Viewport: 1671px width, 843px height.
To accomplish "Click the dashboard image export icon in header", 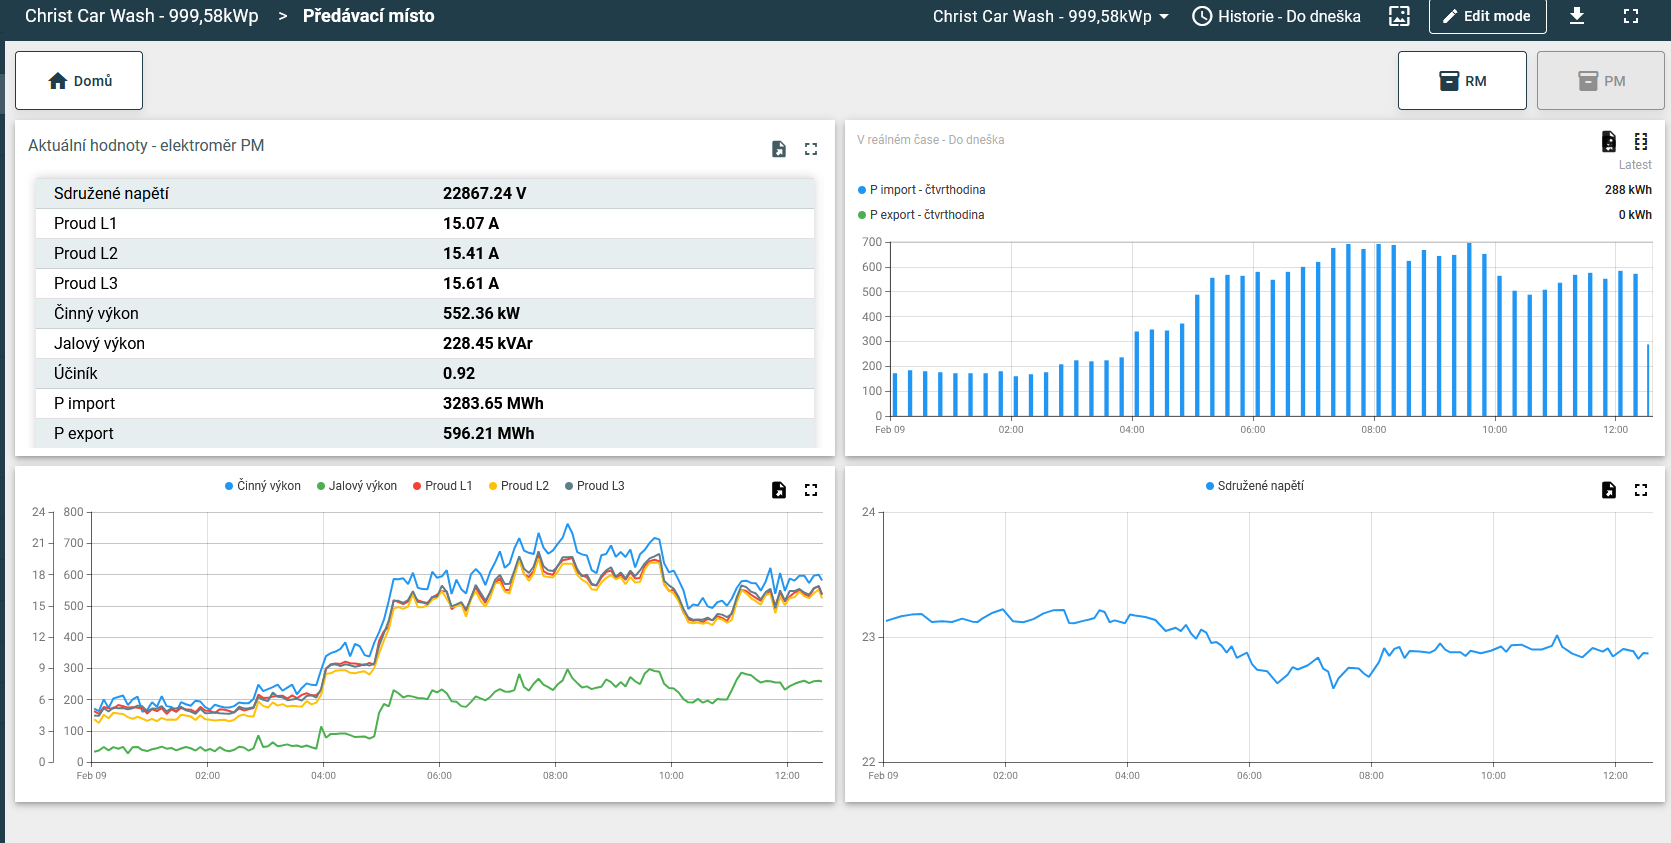I will [x=1399, y=16].
